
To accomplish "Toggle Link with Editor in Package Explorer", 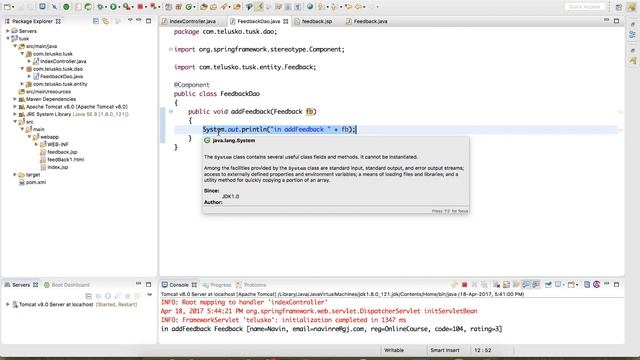I will (x=105, y=21).
